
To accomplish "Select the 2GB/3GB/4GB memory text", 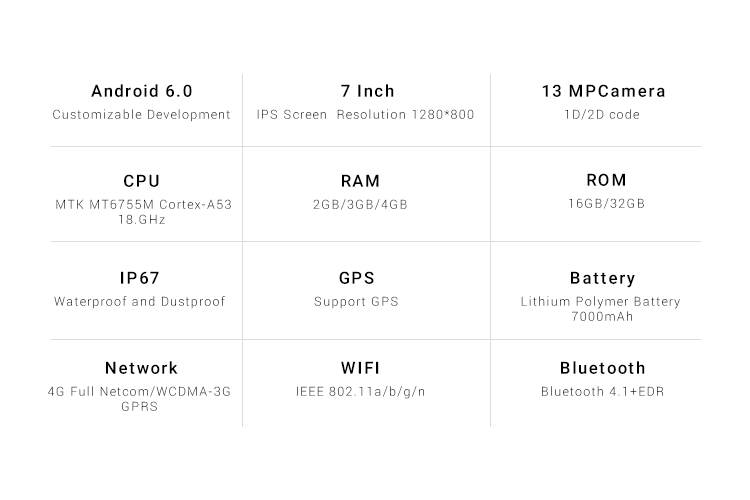I will tap(360, 205).
